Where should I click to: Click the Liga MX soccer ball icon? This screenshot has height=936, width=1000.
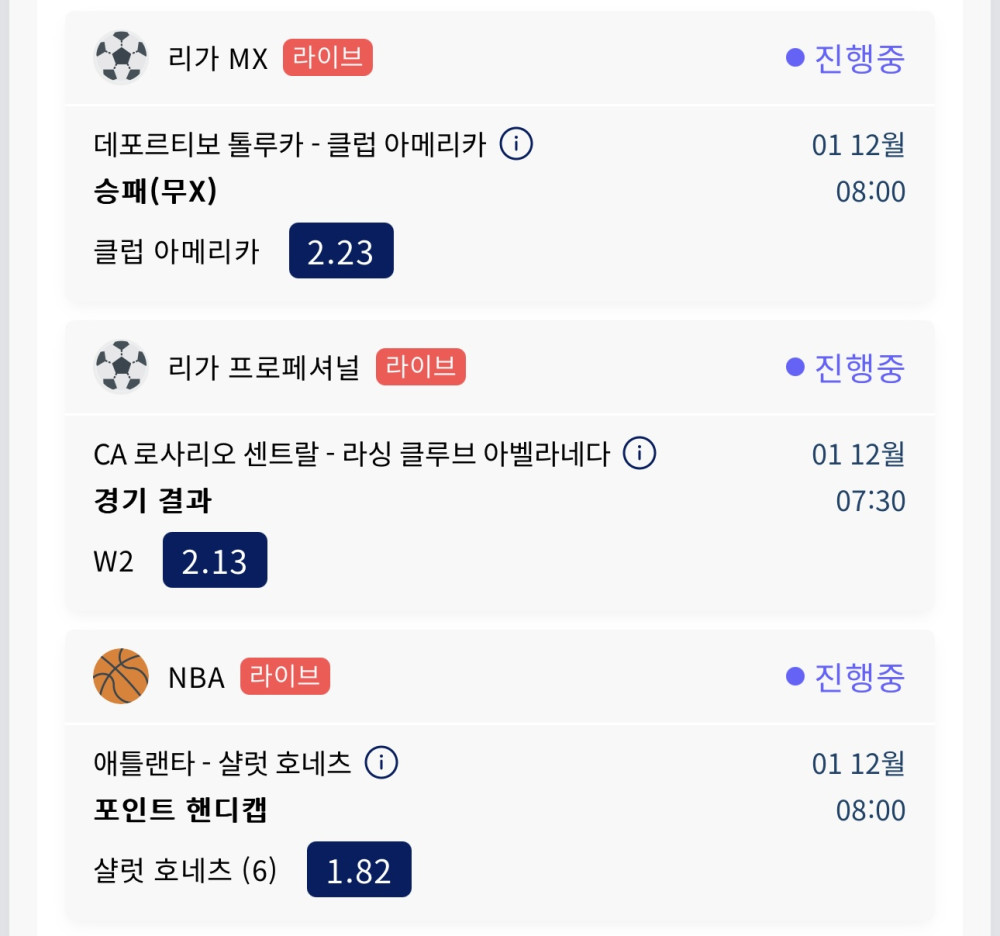tap(121, 58)
